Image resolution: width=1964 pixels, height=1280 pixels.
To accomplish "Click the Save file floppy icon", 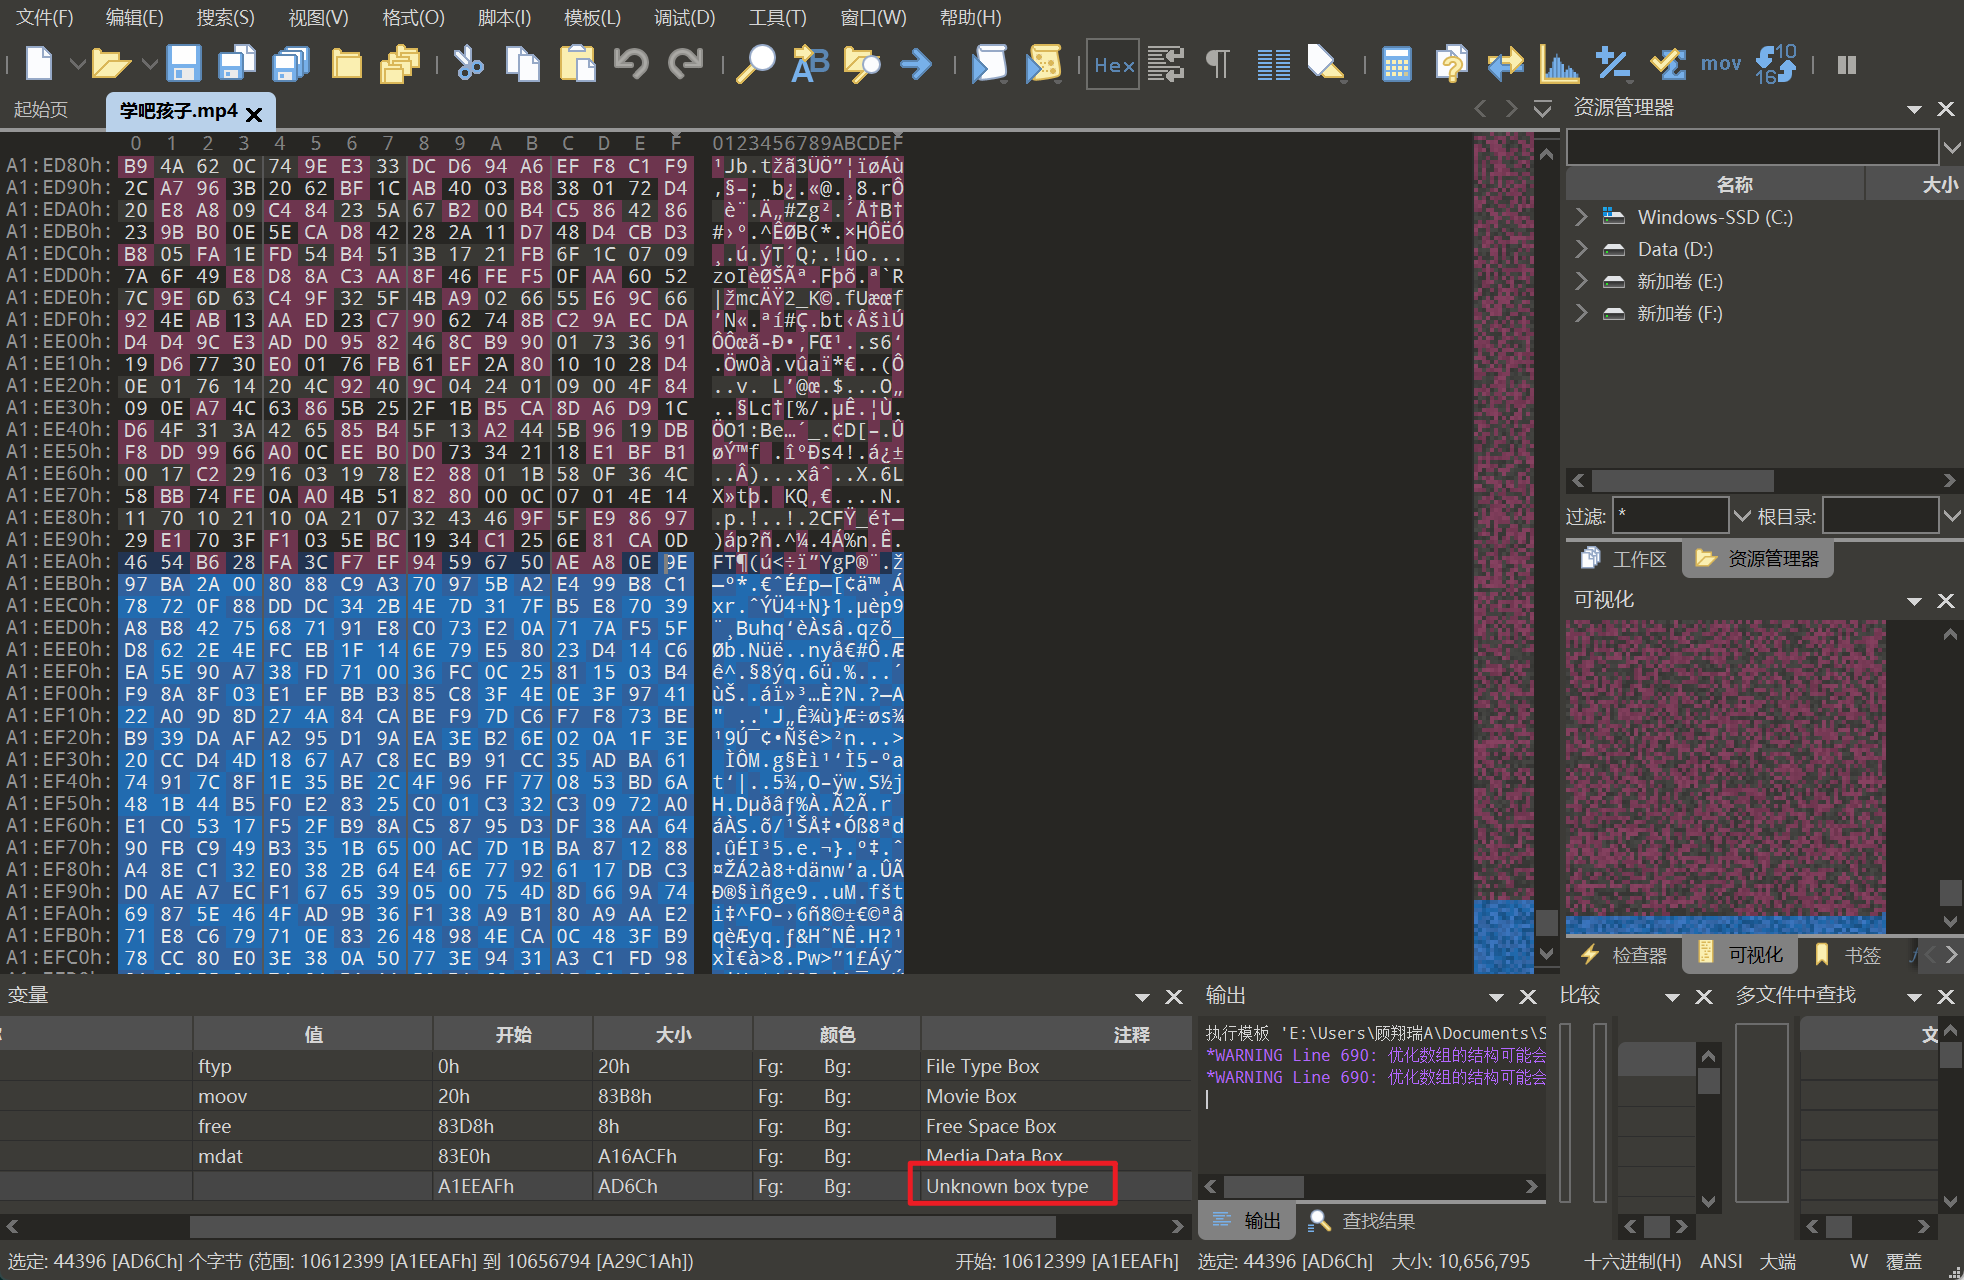I will (x=183, y=64).
